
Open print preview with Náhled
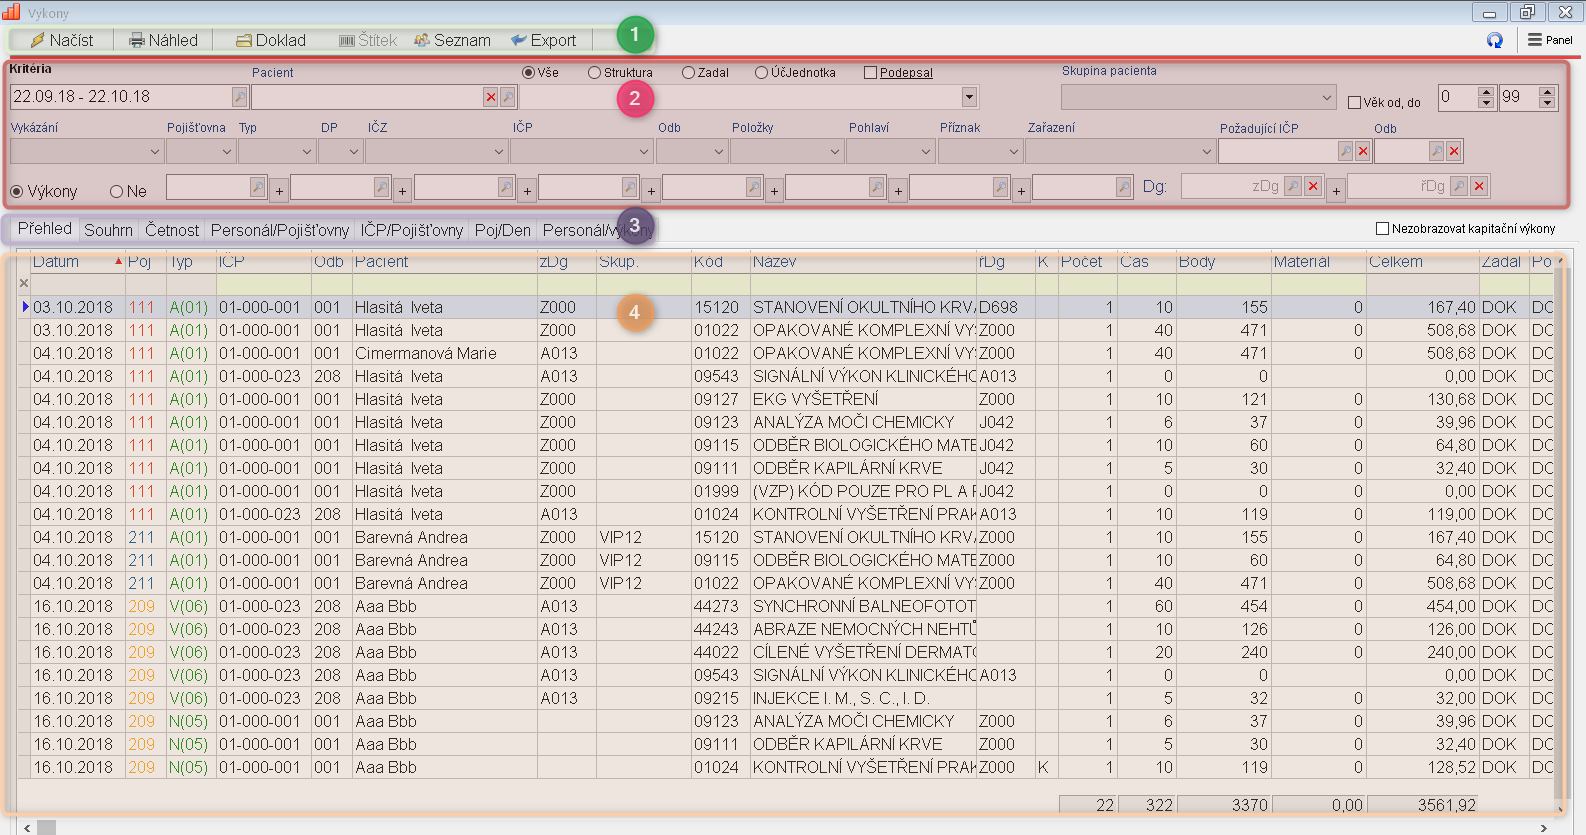click(x=137, y=40)
